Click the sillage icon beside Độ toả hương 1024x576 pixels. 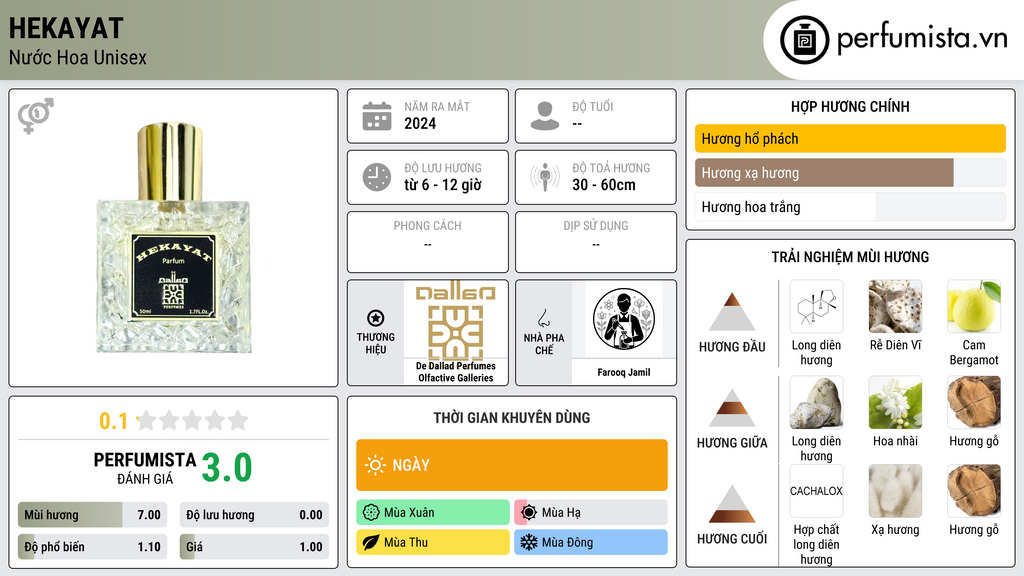(x=545, y=177)
